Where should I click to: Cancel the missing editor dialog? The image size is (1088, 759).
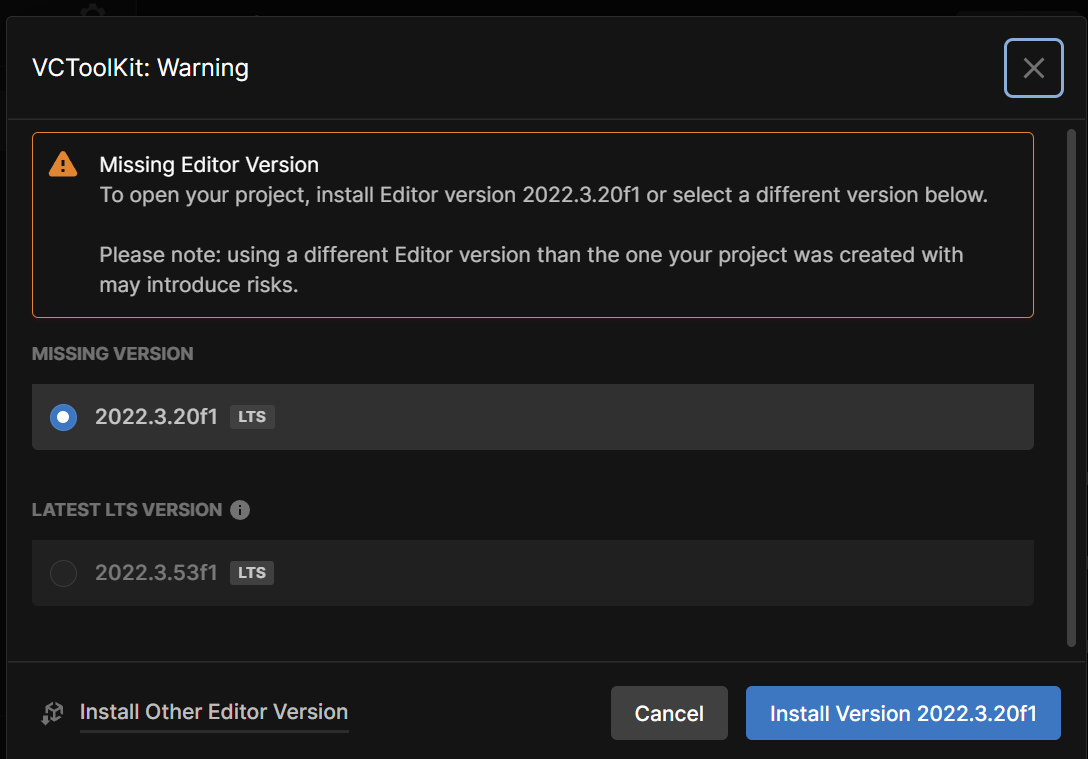click(669, 713)
